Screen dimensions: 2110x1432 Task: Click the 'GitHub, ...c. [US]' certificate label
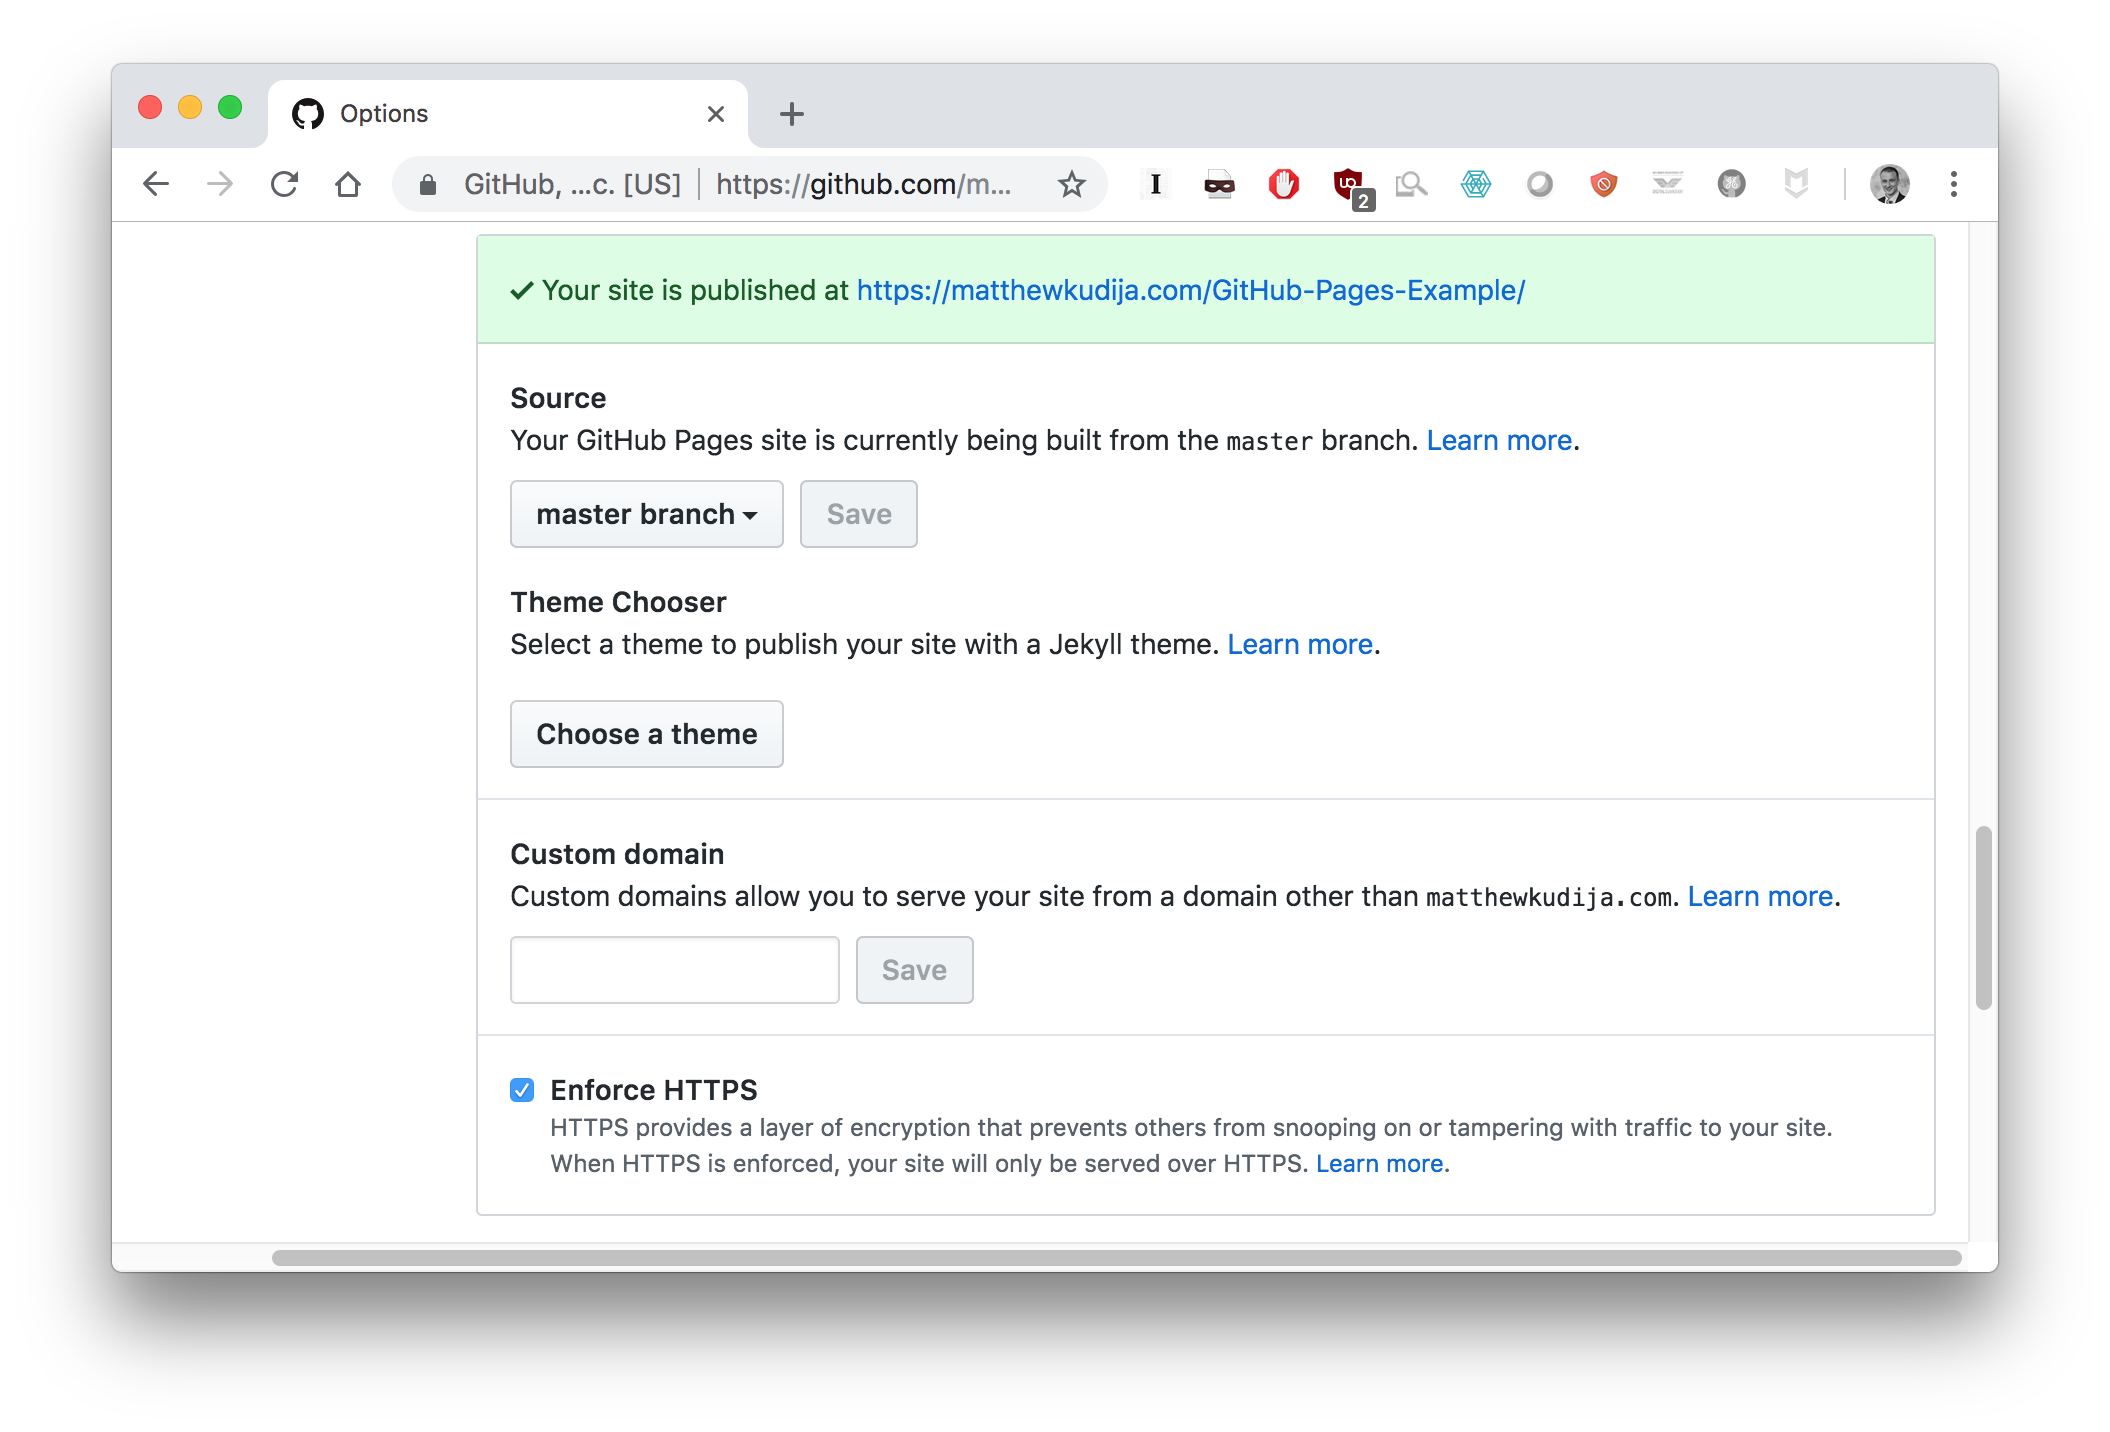[572, 184]
